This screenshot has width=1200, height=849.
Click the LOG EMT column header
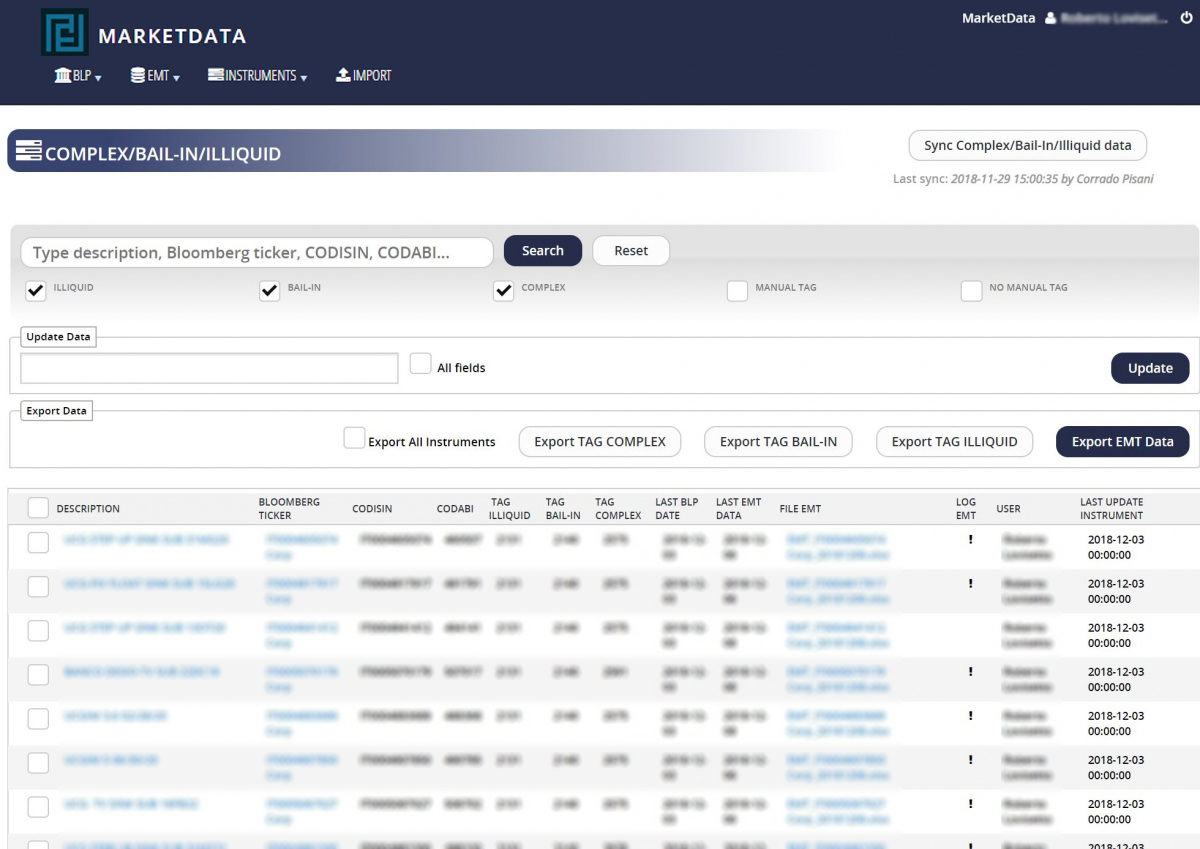[x=965, y=509]
